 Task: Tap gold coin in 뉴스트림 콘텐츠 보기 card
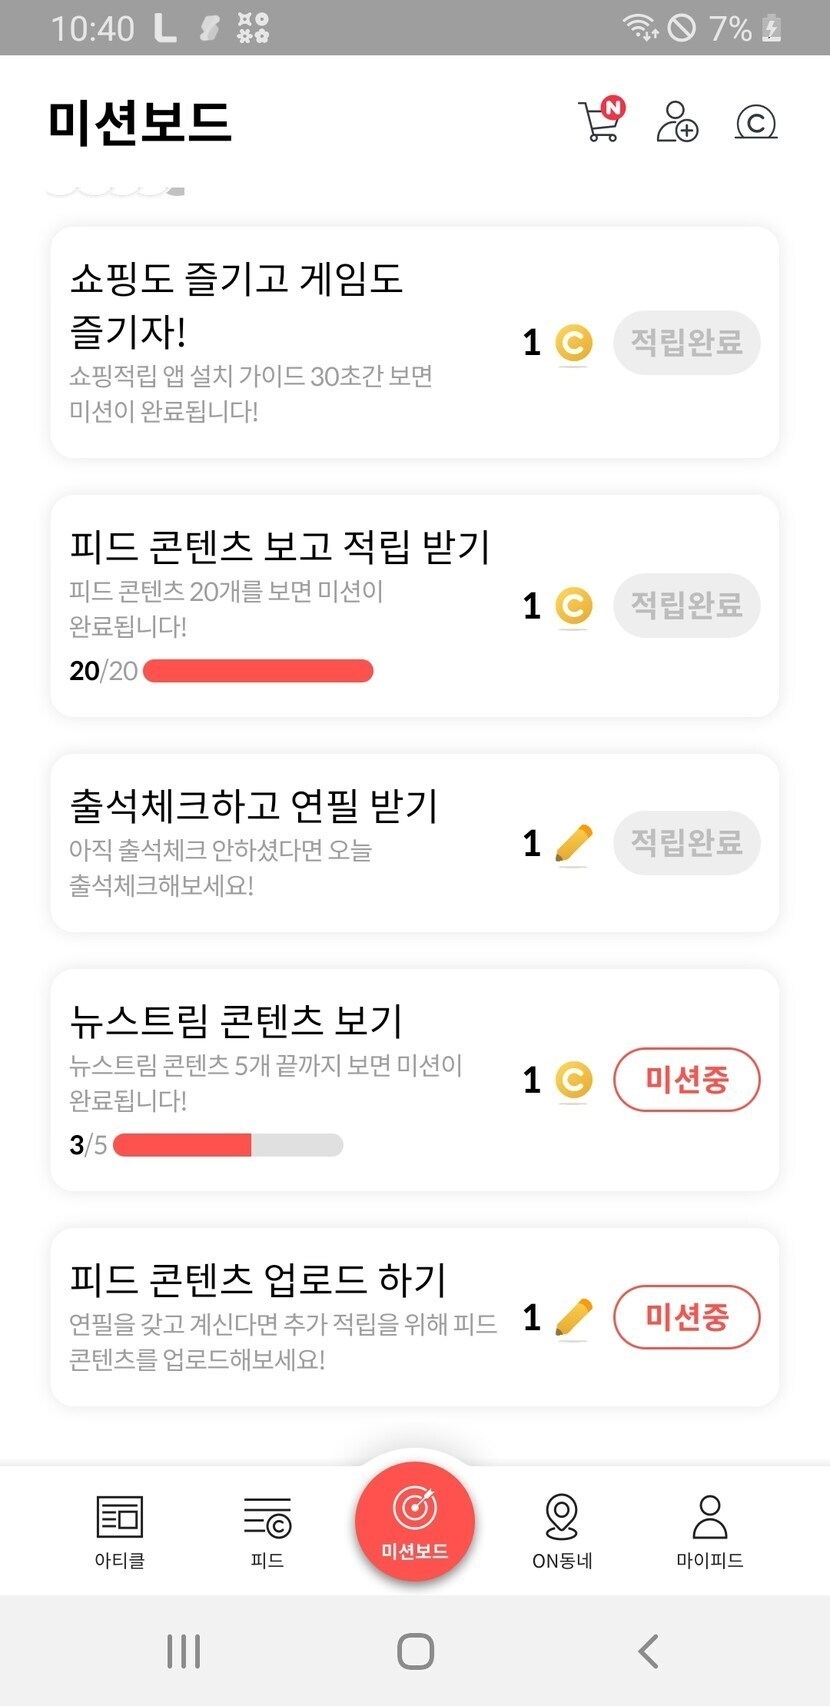(574, 1080)
